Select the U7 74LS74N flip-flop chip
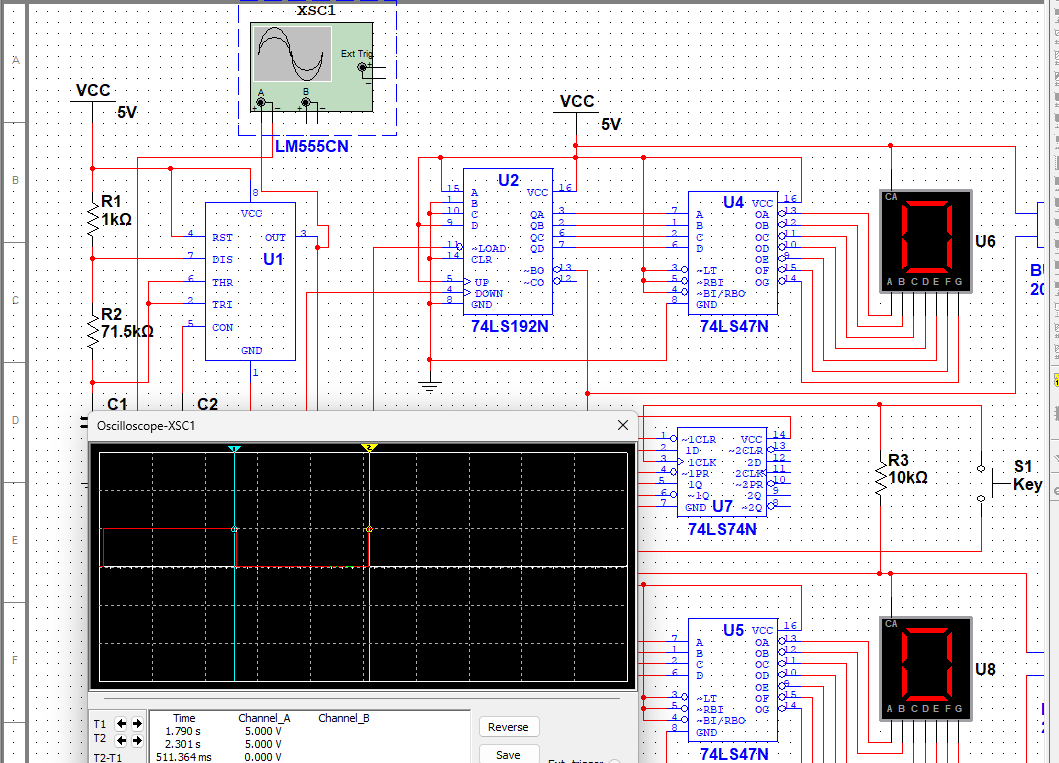The width and height of the screenshot is (1059, 763). pos(722,472)
